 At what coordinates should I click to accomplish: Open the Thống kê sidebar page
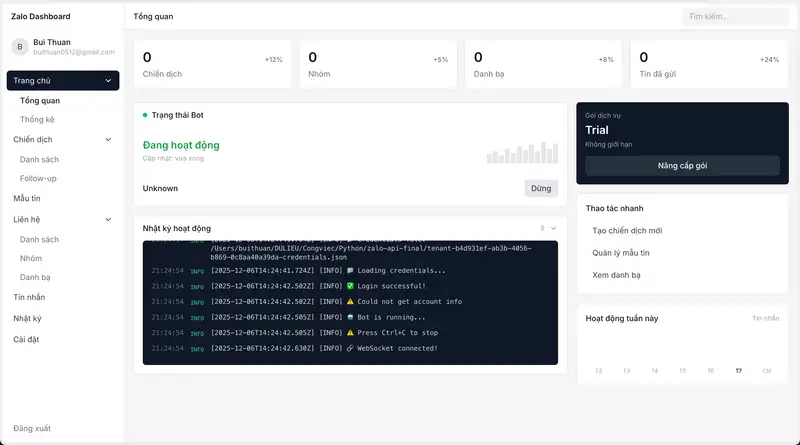[x=37, y=120]
